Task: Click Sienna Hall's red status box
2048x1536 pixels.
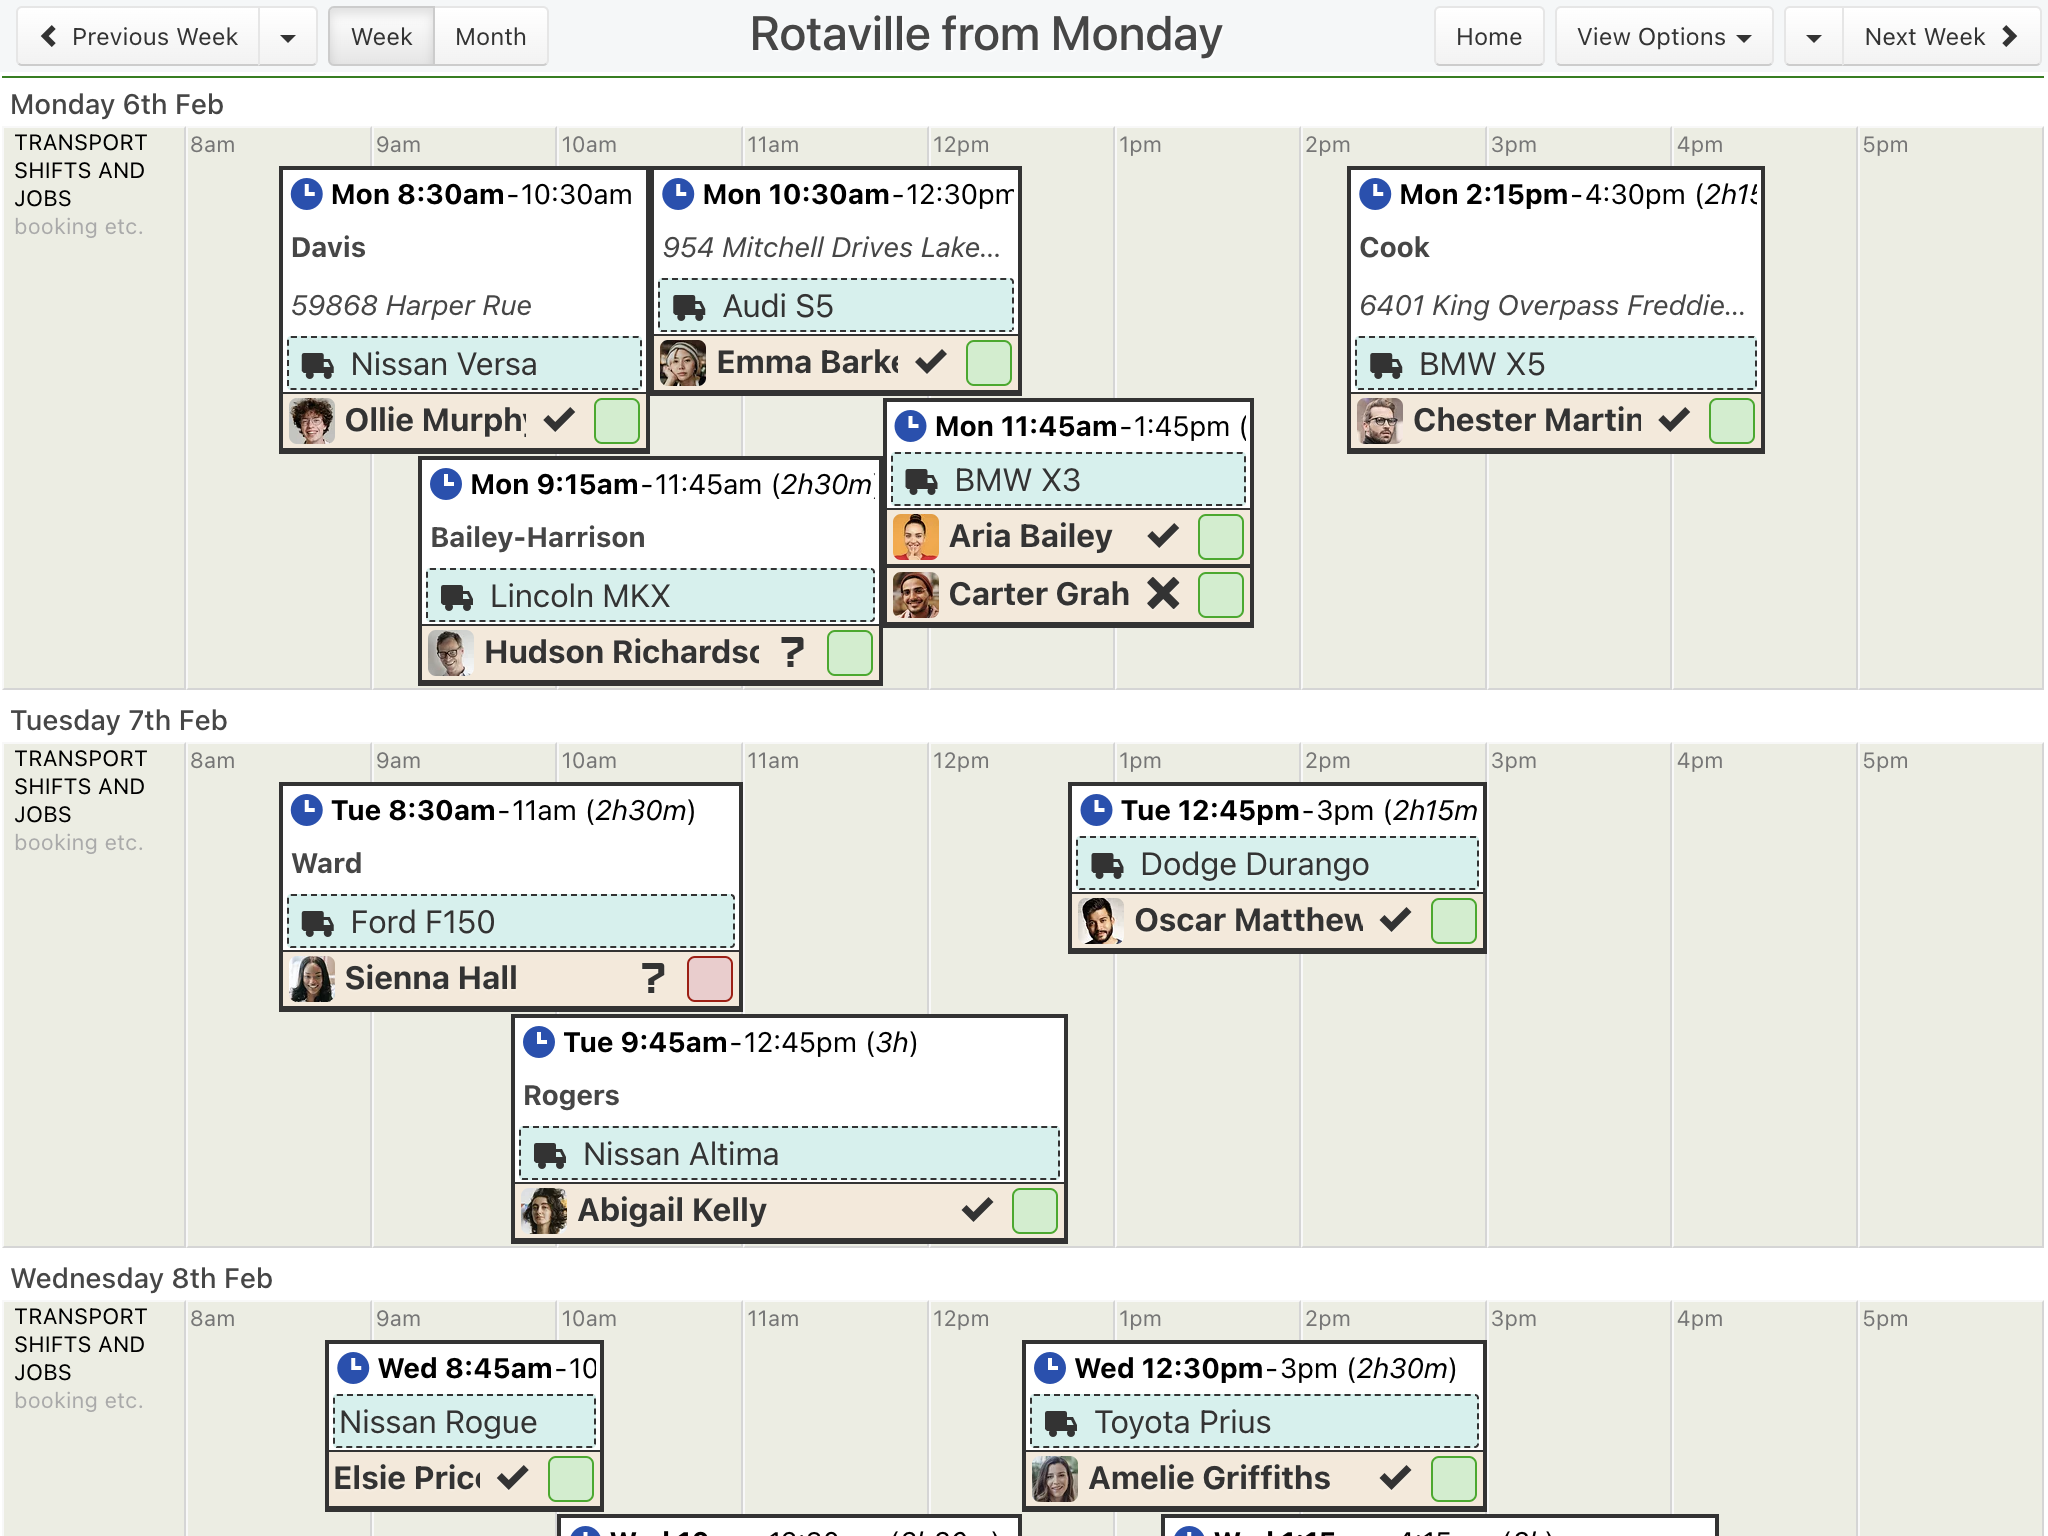Action: pyautogui.click(x=710, y=978)
